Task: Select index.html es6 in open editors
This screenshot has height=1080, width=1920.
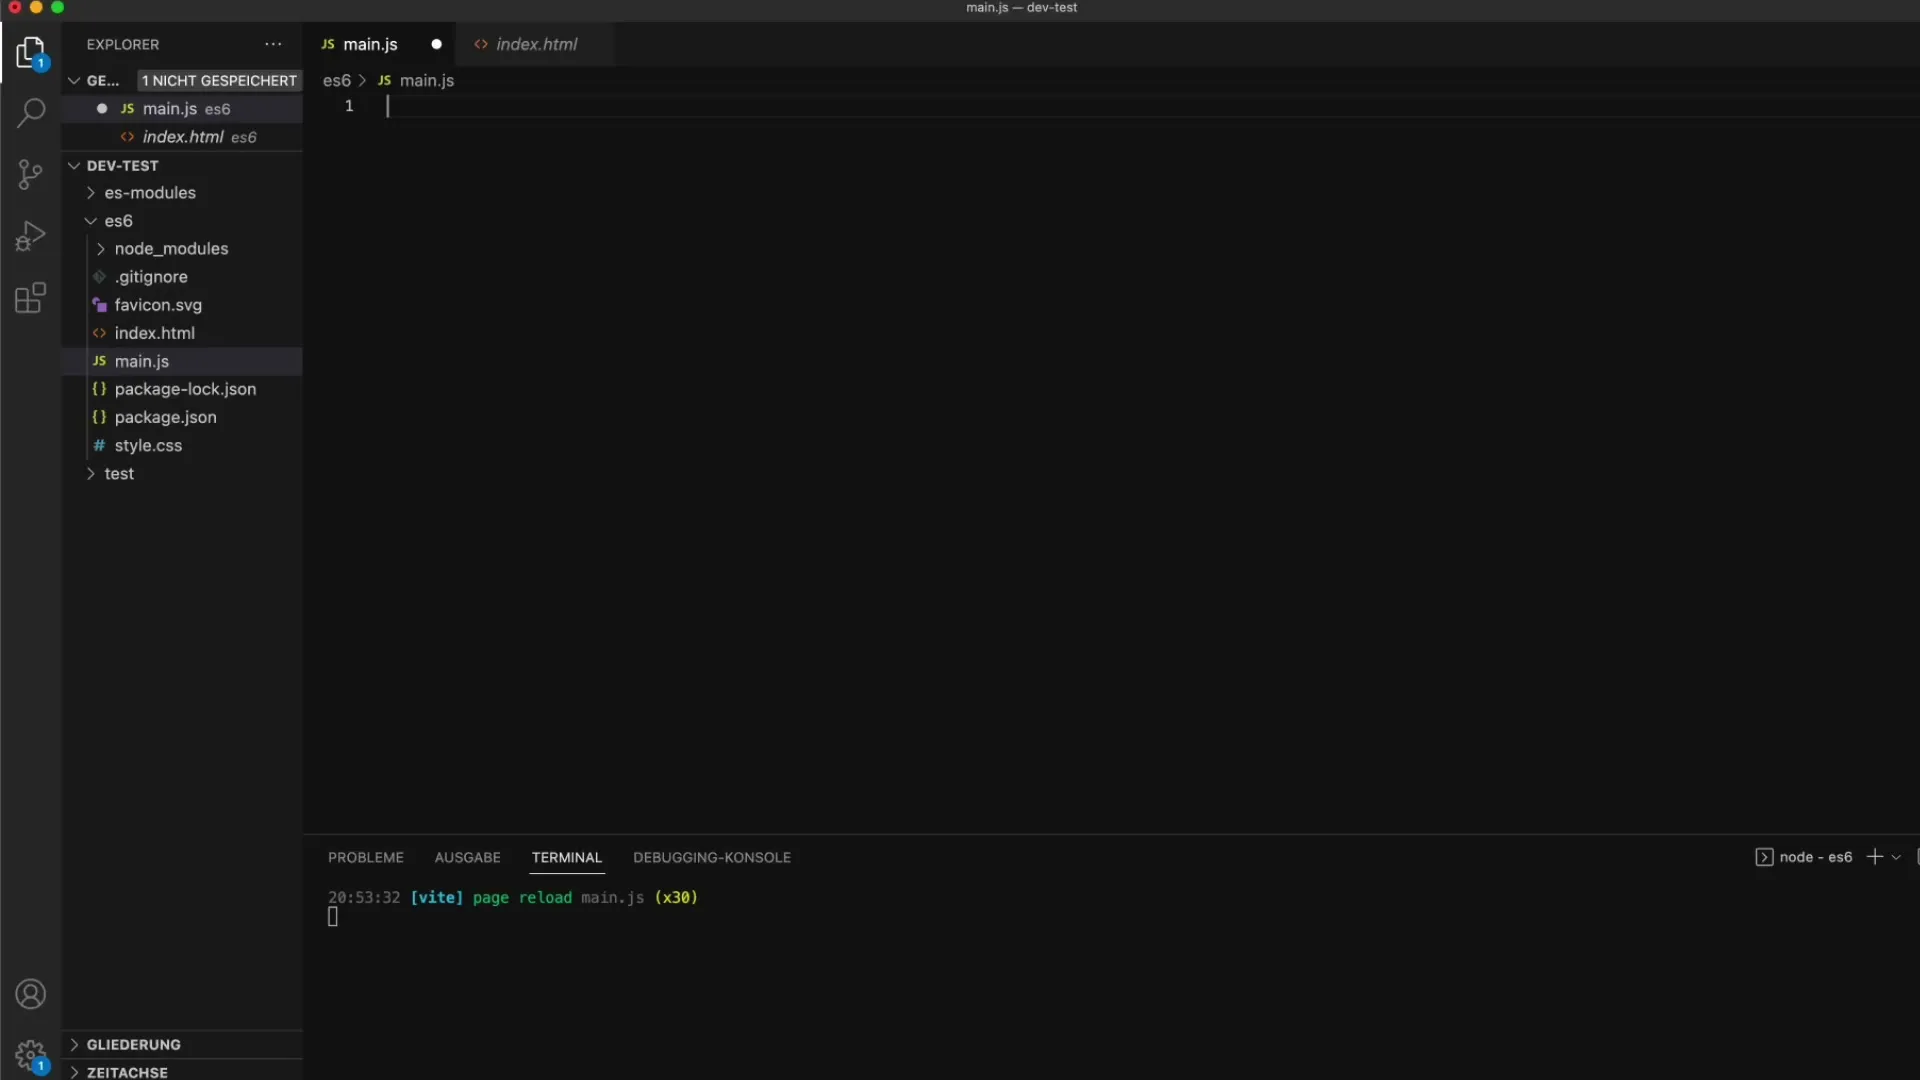Action: pyautogui.click(x=182, y=137)
